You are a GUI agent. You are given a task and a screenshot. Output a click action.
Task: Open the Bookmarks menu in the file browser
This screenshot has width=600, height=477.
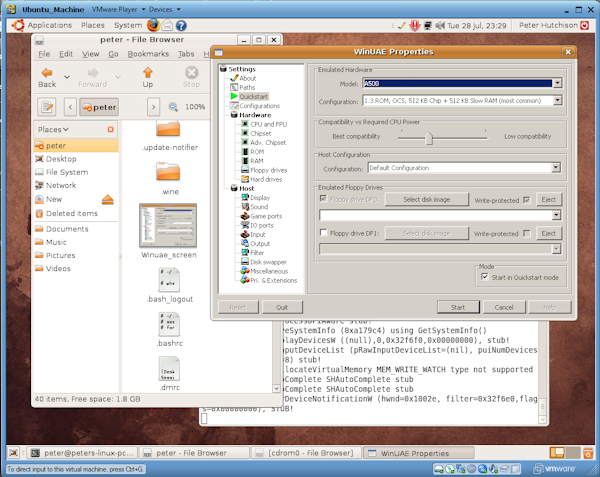[148, 54]
